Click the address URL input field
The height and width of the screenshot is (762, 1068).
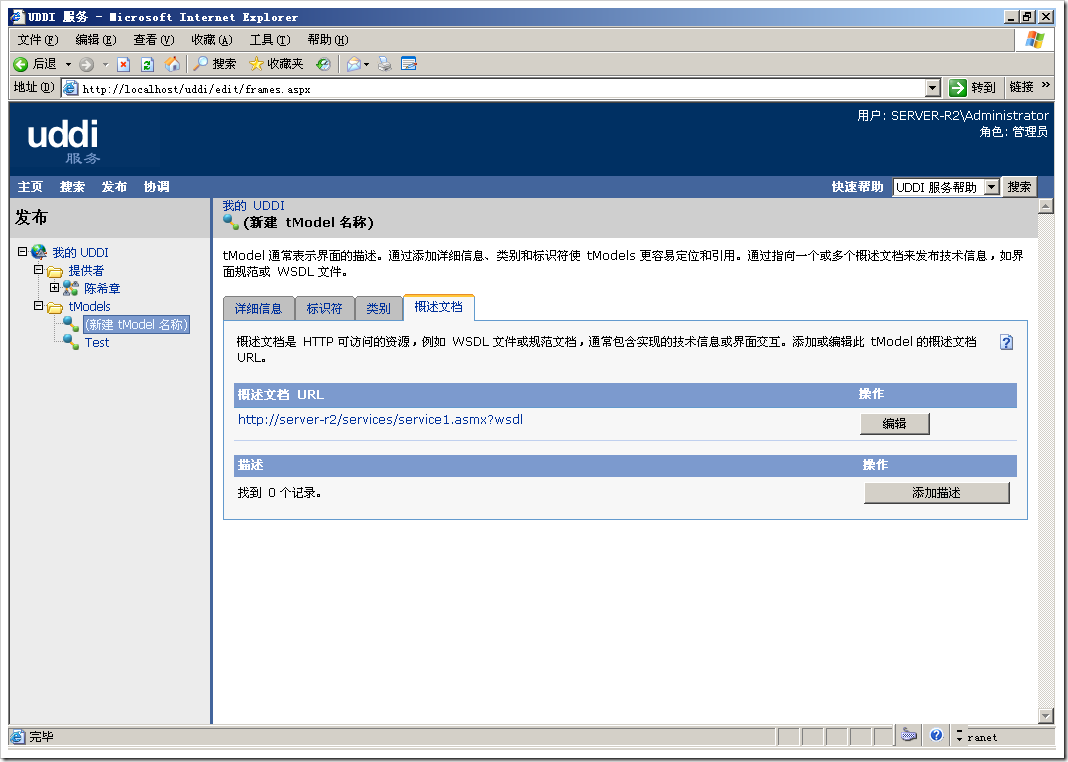click(502, 89)
